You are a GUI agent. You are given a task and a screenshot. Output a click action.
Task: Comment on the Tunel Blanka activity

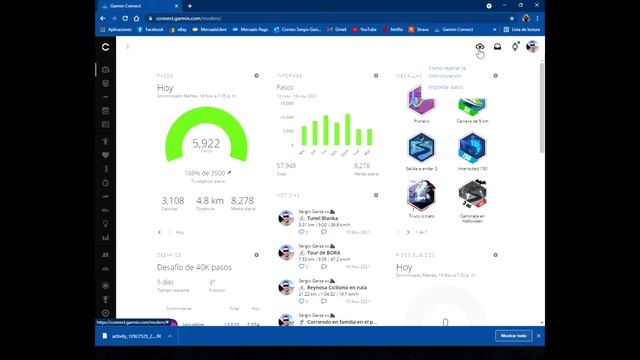pos(324,232)
